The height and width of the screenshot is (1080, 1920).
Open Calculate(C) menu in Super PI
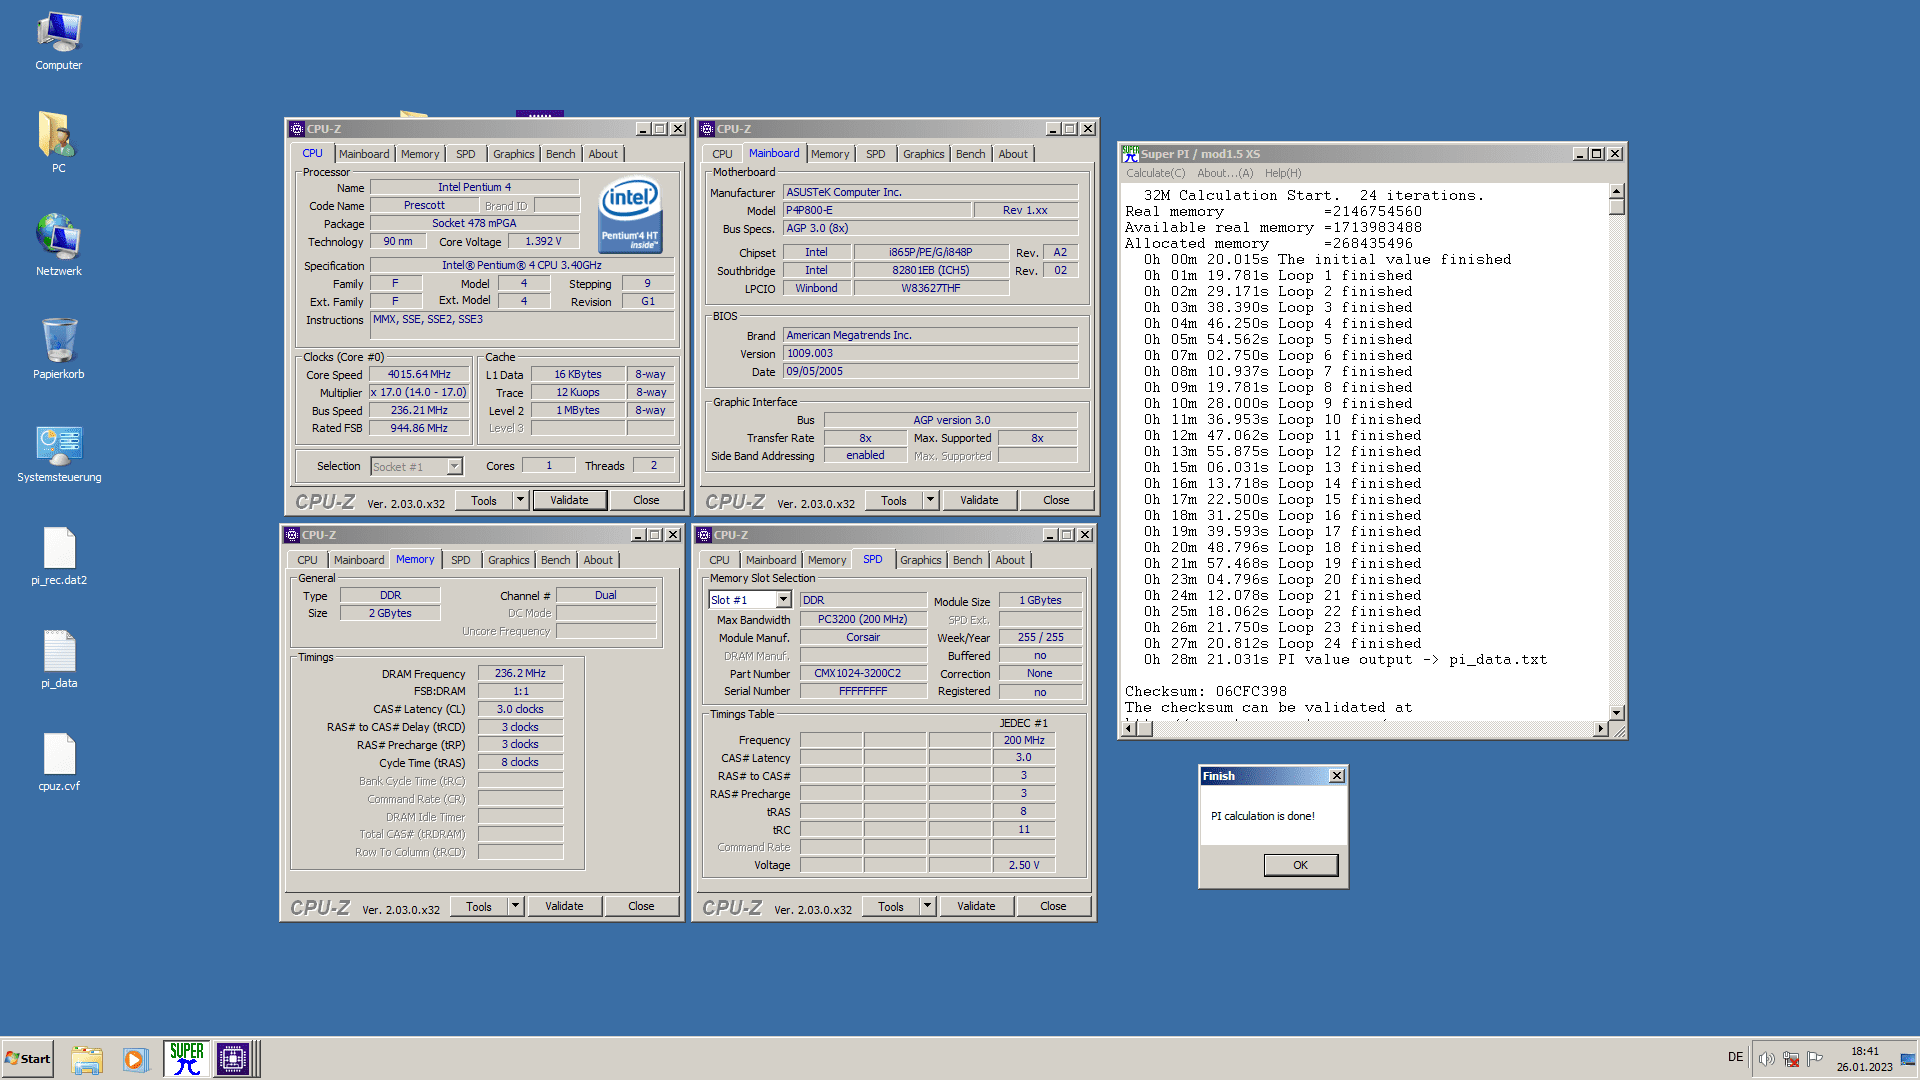pyautogui.click(x=1155, y=173)
